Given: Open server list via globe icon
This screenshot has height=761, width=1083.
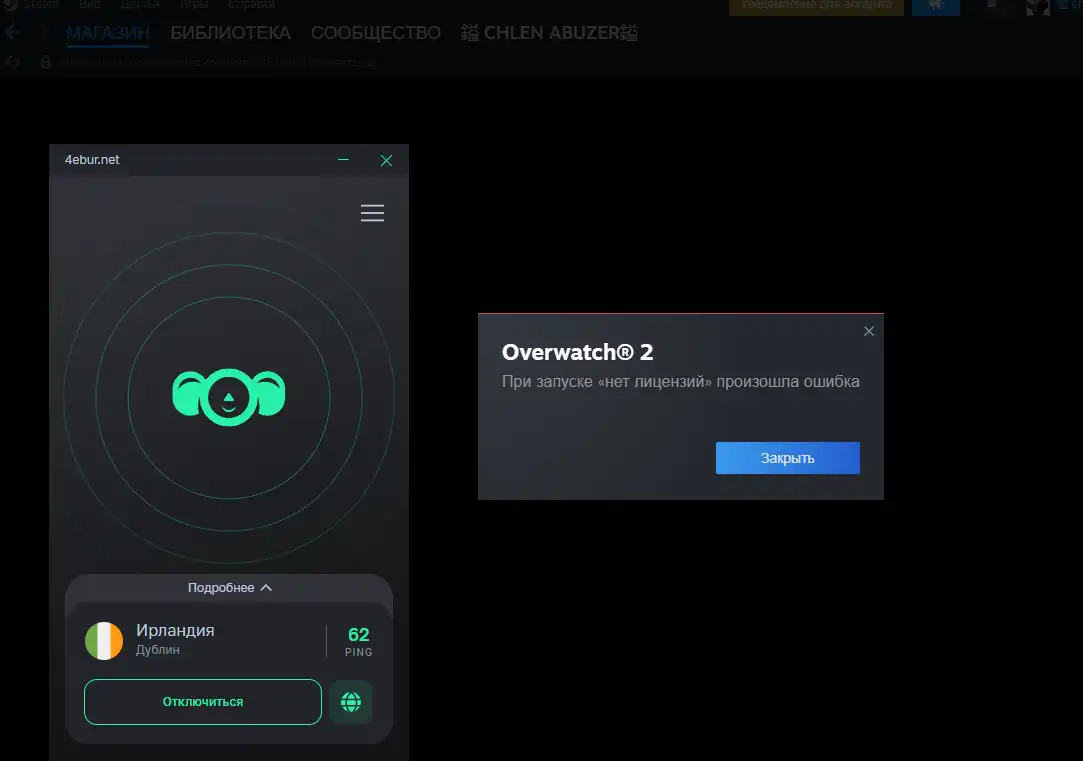Looking at the screenshot, I should pos(351,702).
